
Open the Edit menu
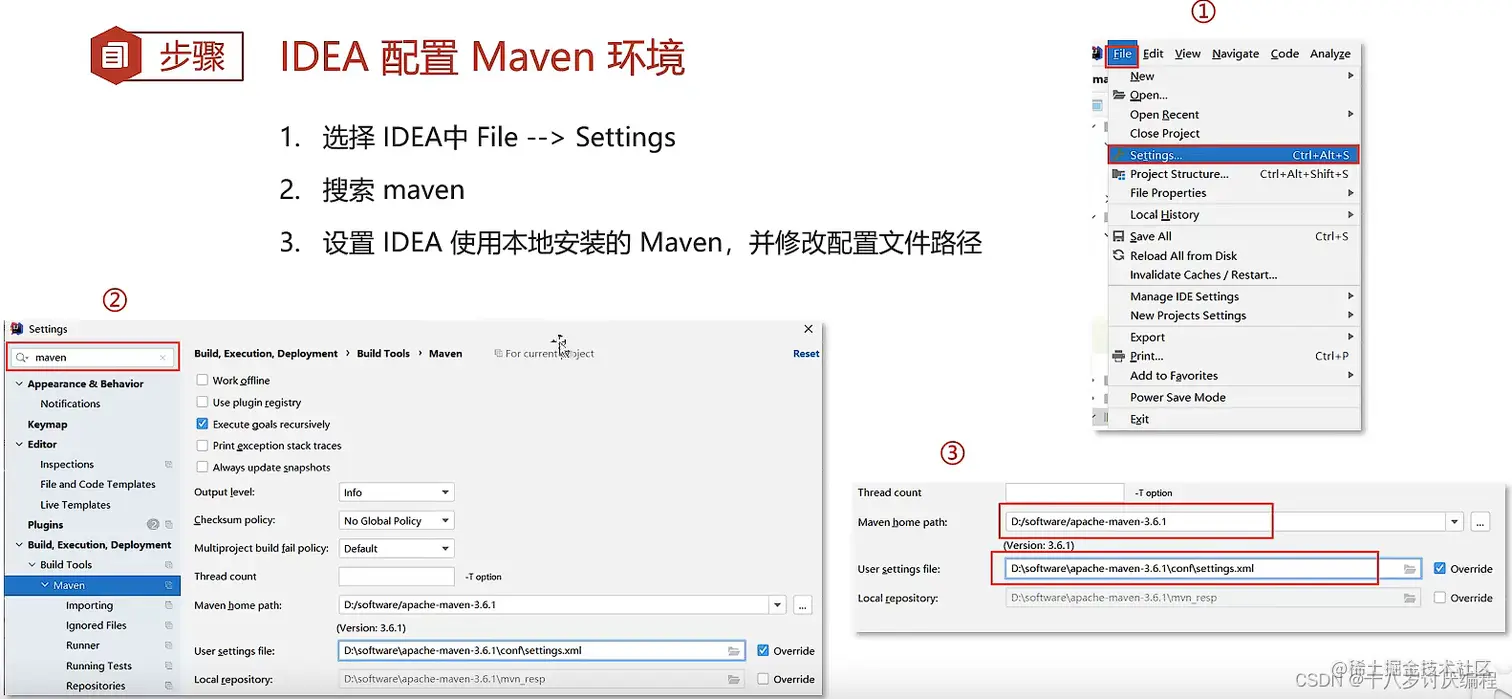pos(1153,54)
